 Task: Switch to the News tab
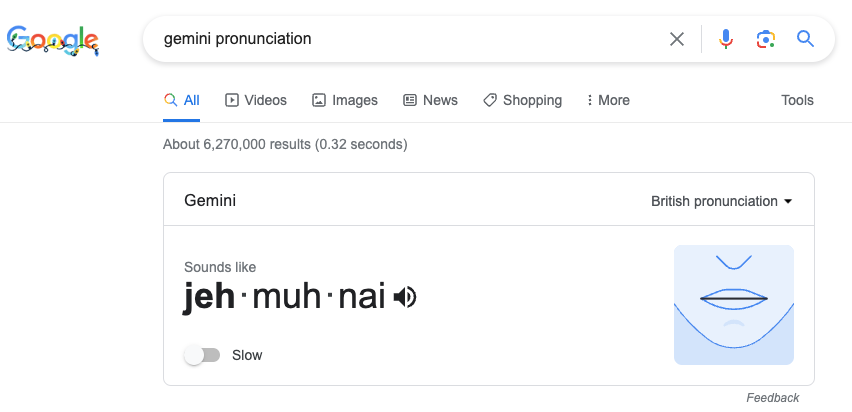(x=430, y=100)
